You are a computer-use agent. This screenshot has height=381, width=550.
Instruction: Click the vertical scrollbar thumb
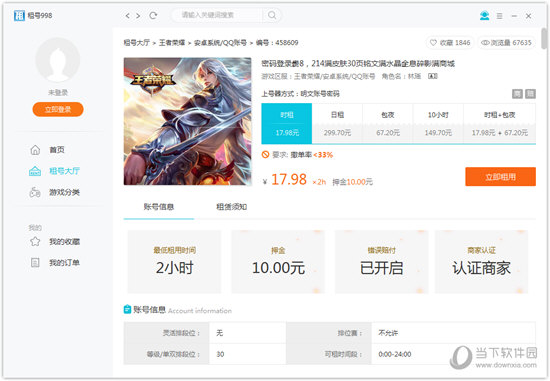[544, 39]
